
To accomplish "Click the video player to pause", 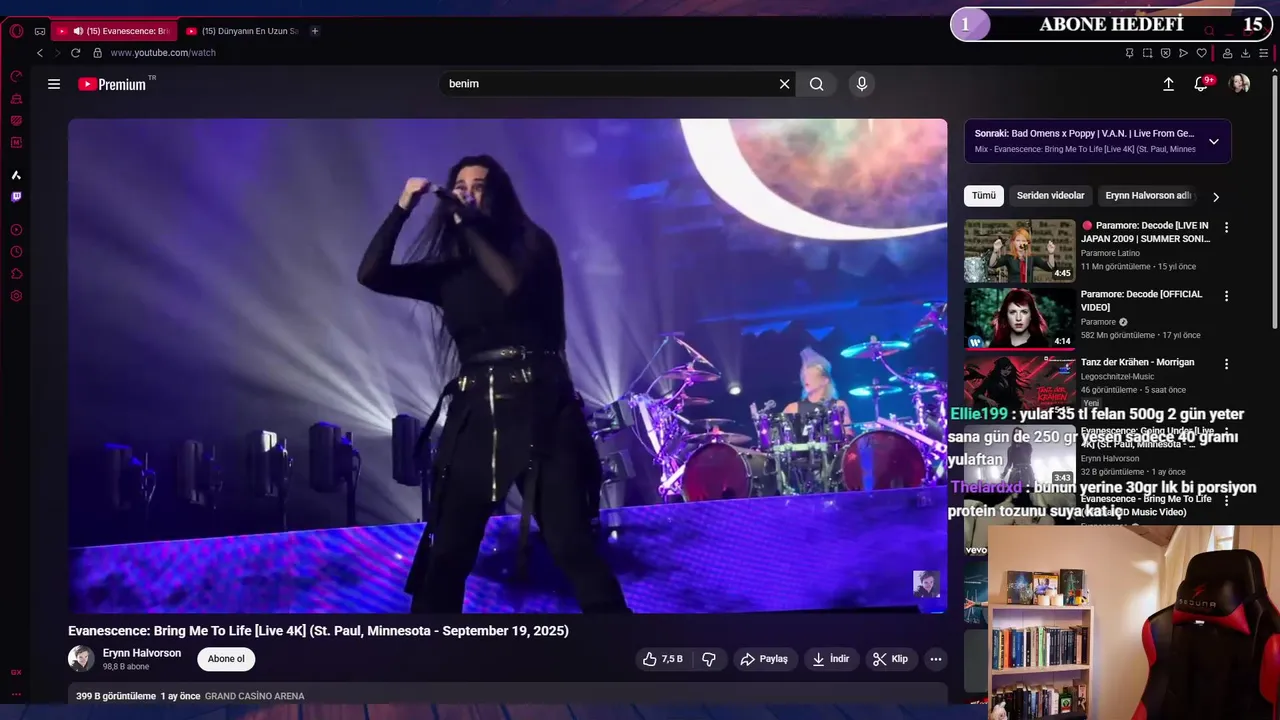I will (507, 366).
